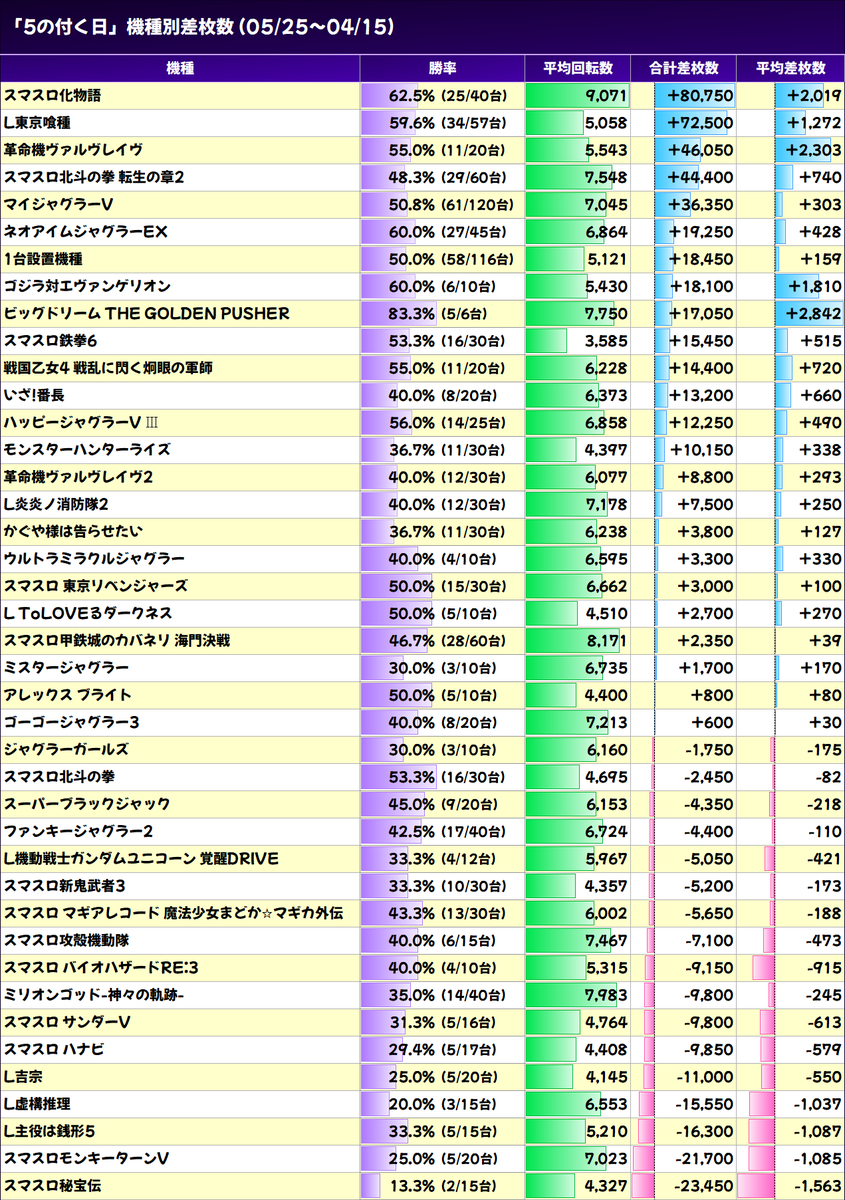Click 戦国乙女4 戦乱に閃く炯眼の軍師 name
Screen dimensions: 845x1200
(108, 368)
